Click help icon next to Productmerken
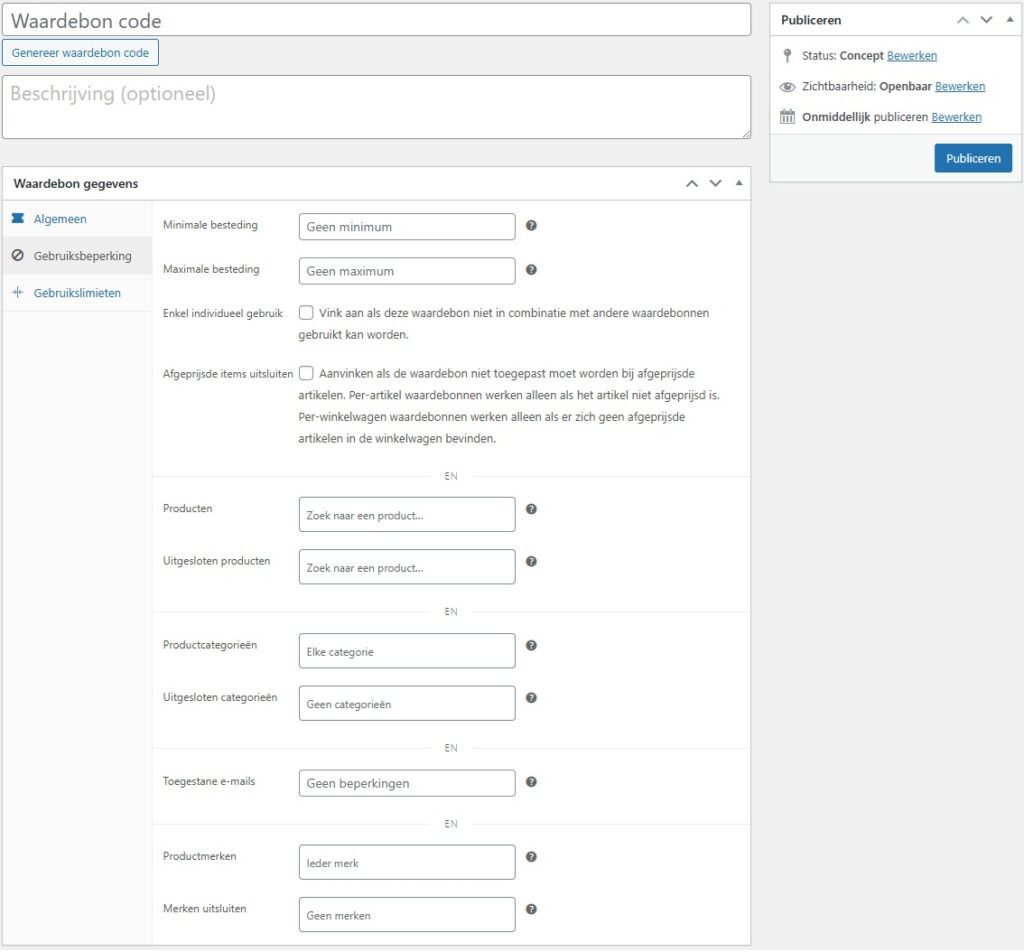 [x=531, y=857]
